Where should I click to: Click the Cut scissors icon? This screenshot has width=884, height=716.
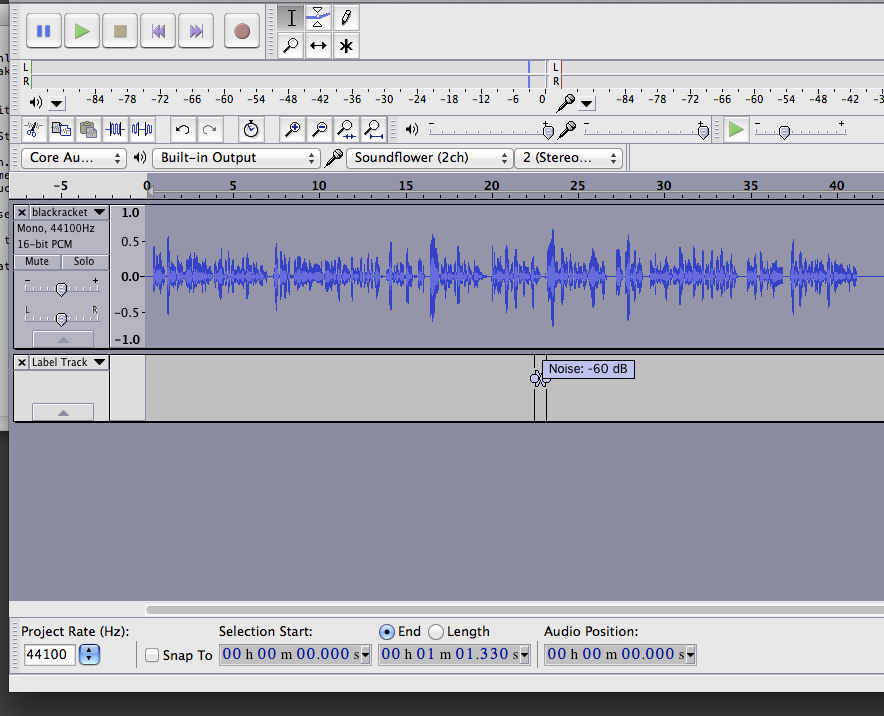[32, 129]
